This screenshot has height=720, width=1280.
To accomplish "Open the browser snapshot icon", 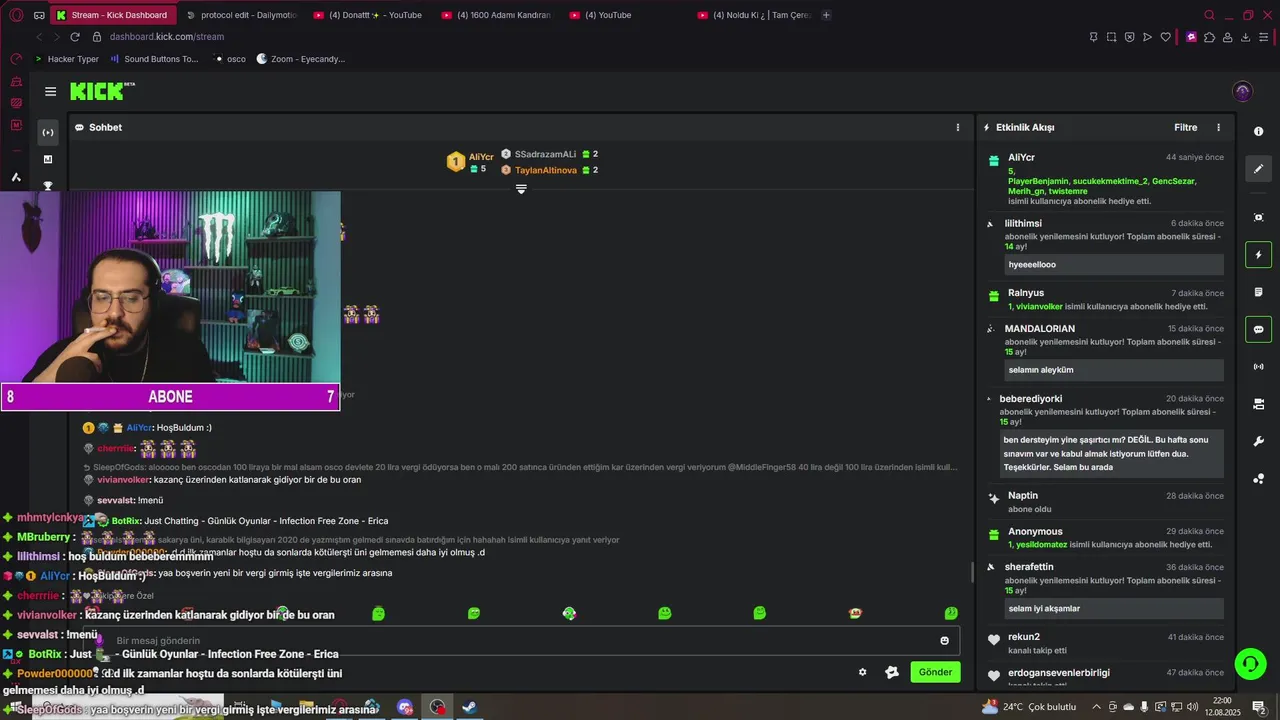I will pyautogui.click(x=1111, y=37).
